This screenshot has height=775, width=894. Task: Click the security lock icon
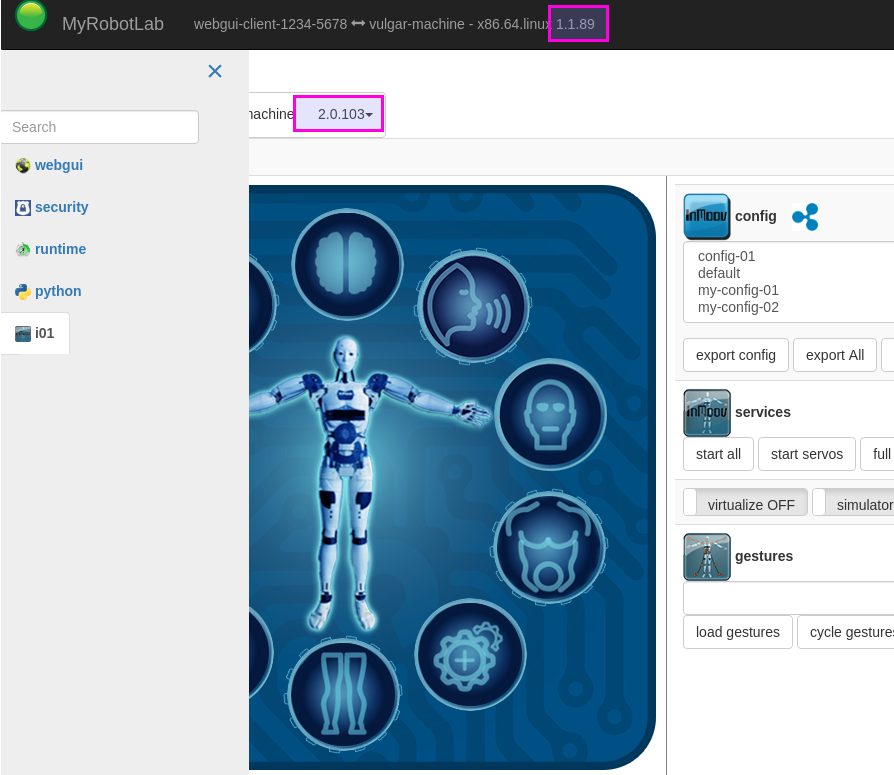pyautogui.click(x=23, y=208)
